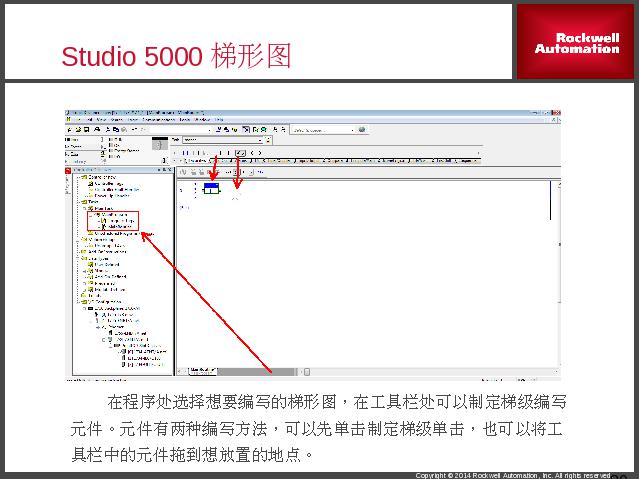640x480 pixels.
Task: Open the Tools menu
Action: [x=185, y=120]
